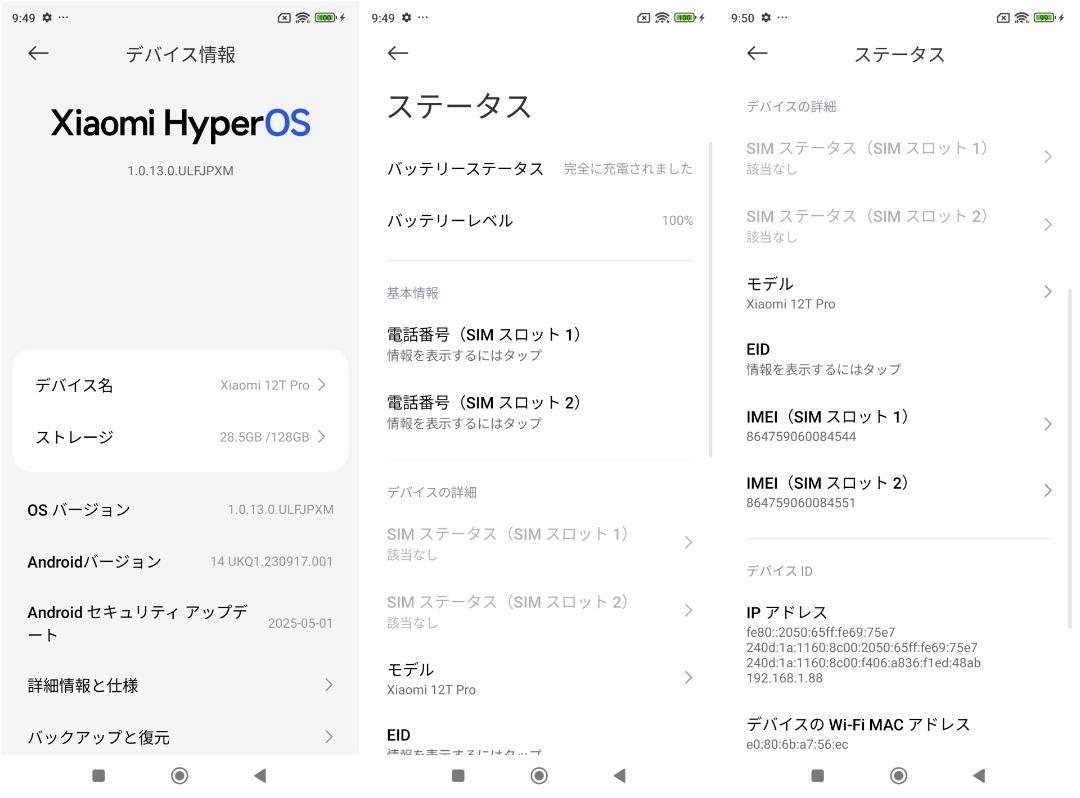The height and width of the screenshot is (798, 1080).
Task: Tap Android セキュリティ アップデート row
Action: coord(180,623)
